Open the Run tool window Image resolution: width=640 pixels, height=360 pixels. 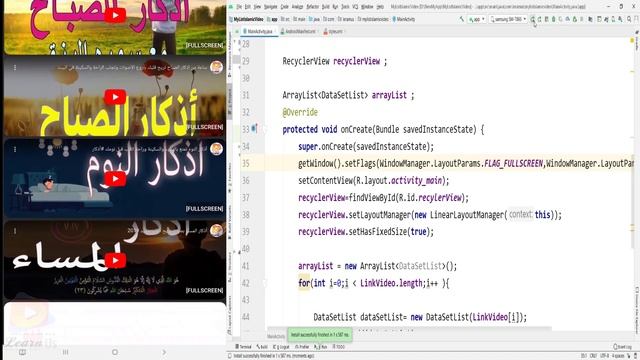coord(321,347)
